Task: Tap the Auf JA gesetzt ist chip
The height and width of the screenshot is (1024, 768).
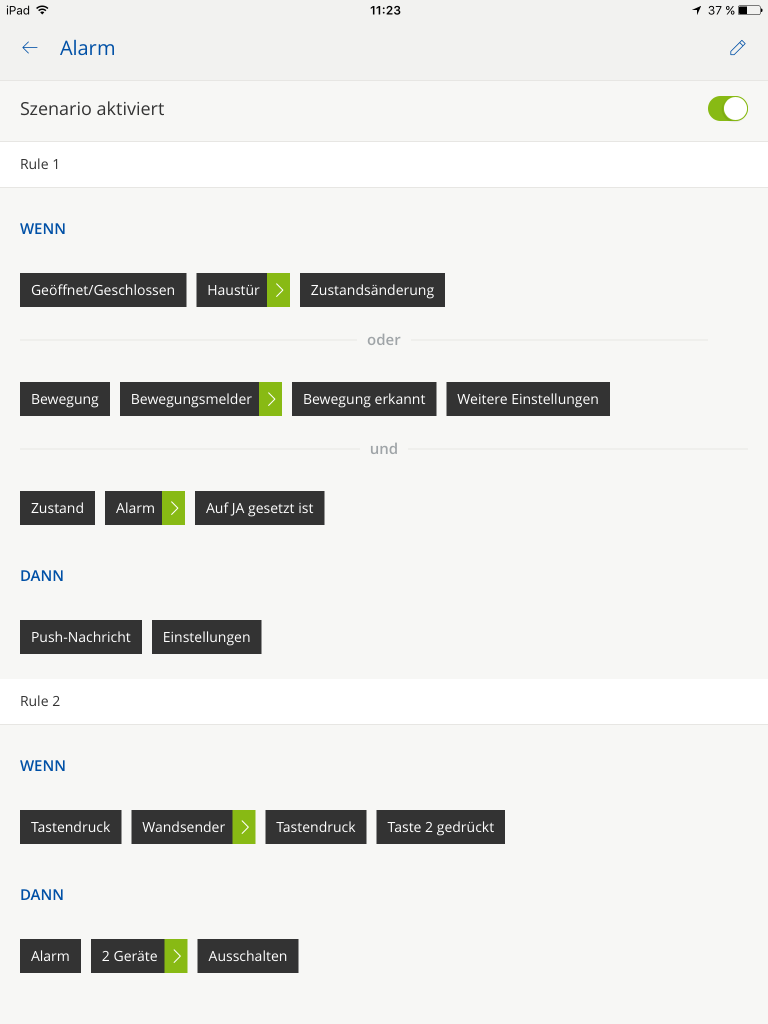Action: 259,508
